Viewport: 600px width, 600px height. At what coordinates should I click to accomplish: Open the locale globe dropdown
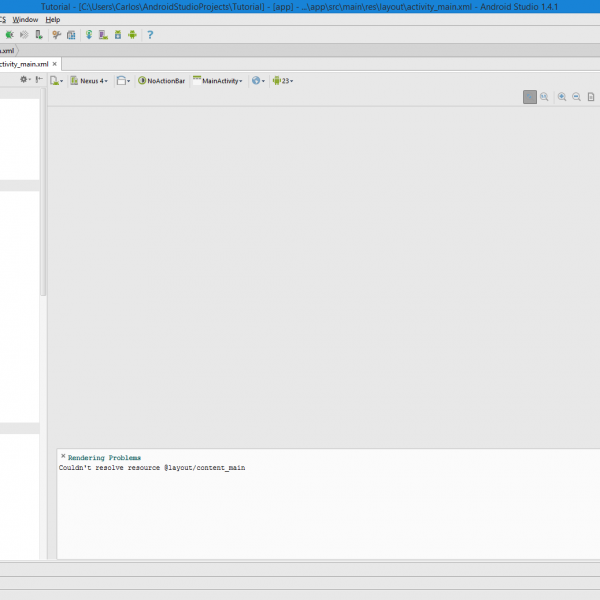[x=258, y=81]
